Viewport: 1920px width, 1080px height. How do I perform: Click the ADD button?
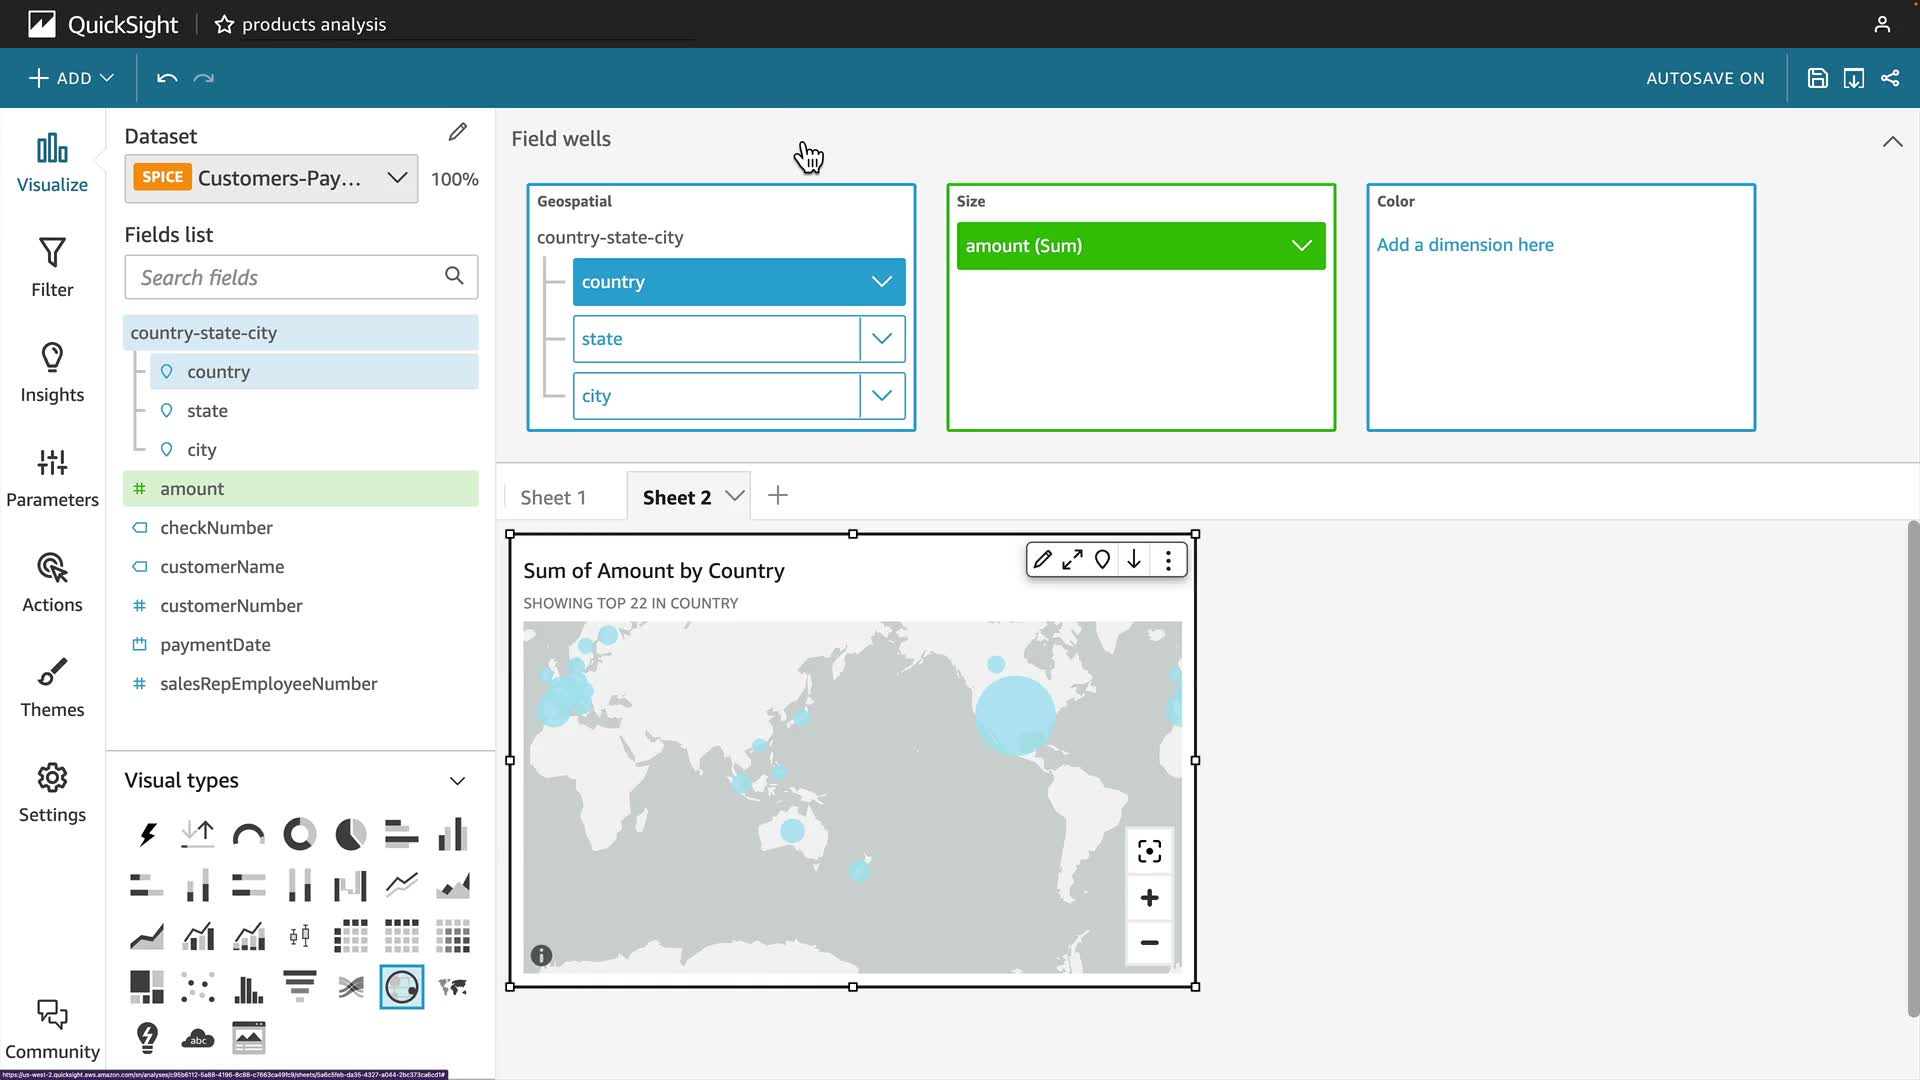71,78
